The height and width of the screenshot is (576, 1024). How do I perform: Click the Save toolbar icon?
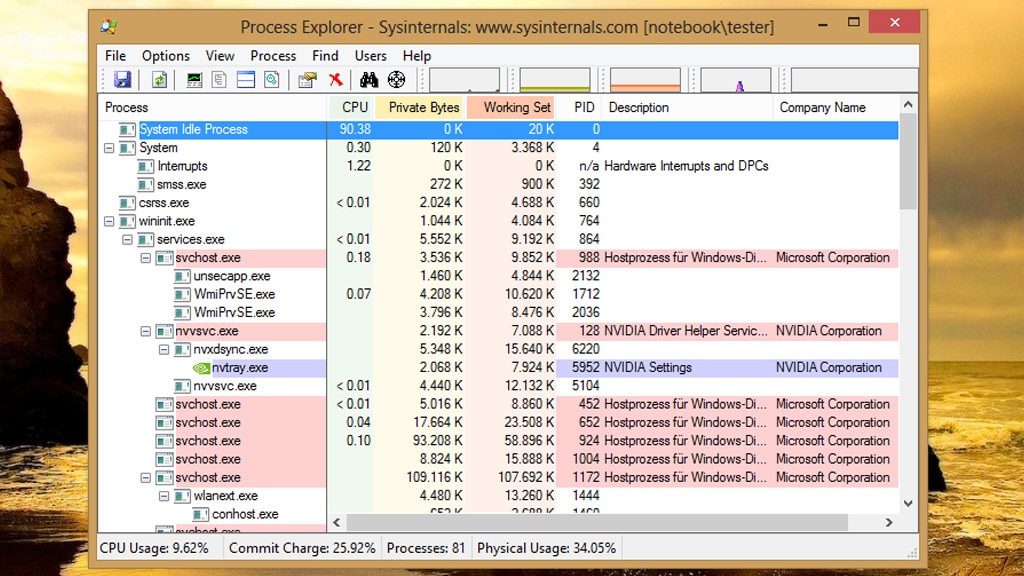[x=121, y=79]
